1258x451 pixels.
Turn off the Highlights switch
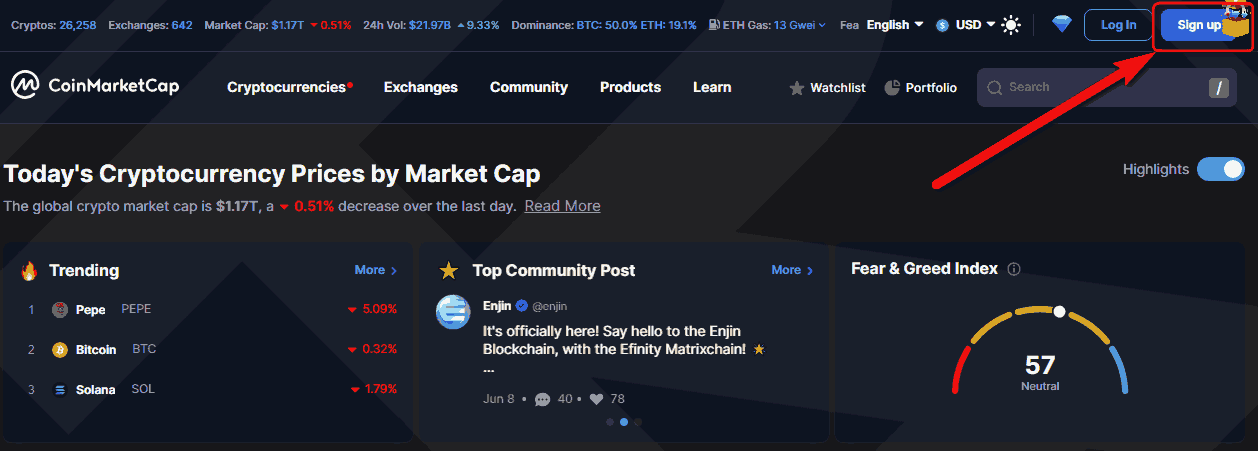point(1221,169)
